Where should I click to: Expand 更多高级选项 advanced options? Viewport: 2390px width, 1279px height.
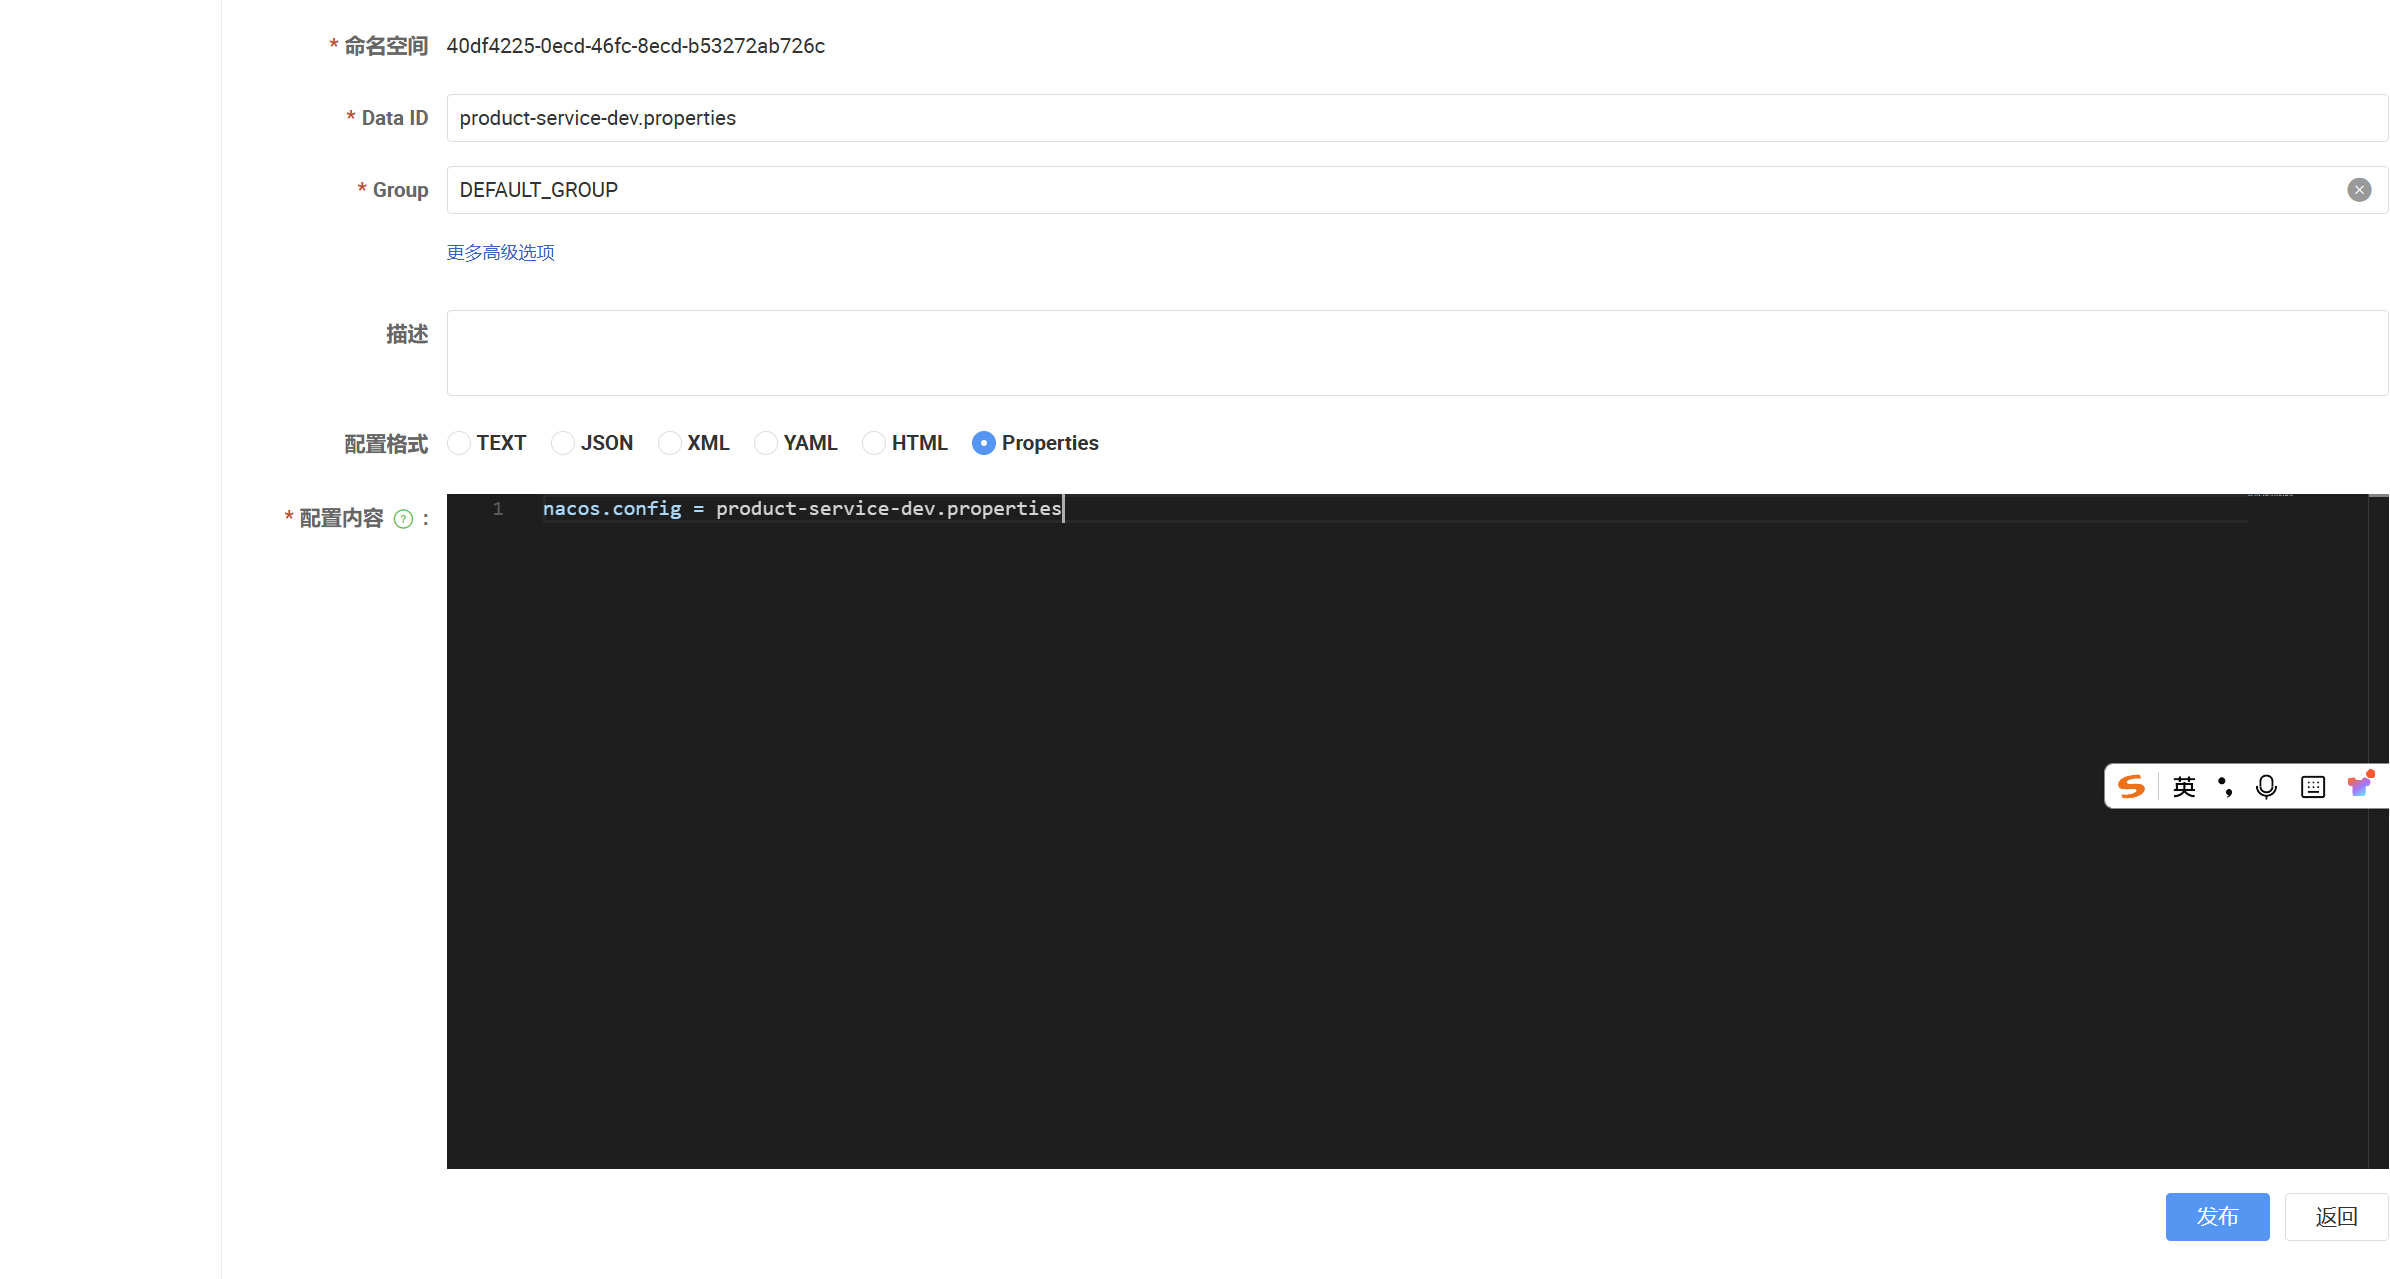(500, 253)
